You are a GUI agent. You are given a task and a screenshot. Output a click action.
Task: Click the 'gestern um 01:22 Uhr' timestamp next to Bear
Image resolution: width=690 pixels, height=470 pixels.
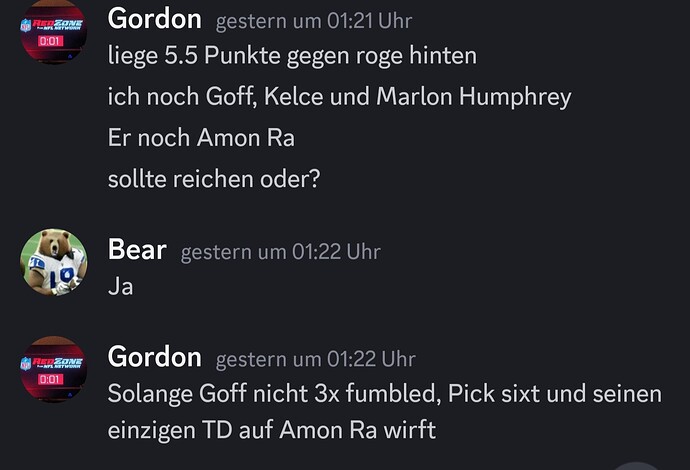tap(280, 252)
